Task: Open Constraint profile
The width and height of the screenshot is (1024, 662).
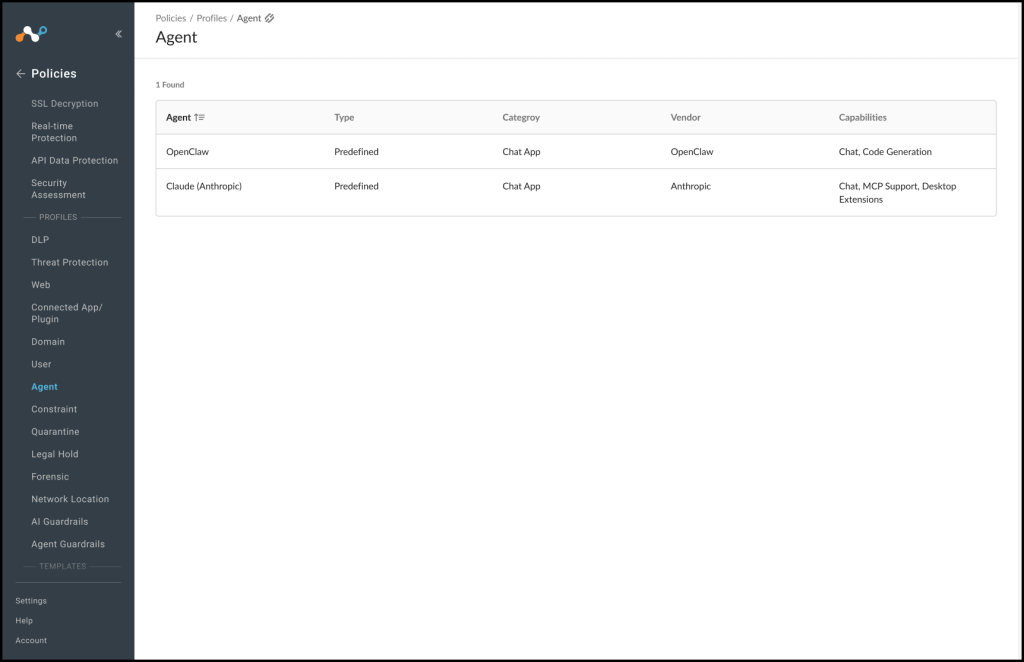Action: (x=54, y=409)
